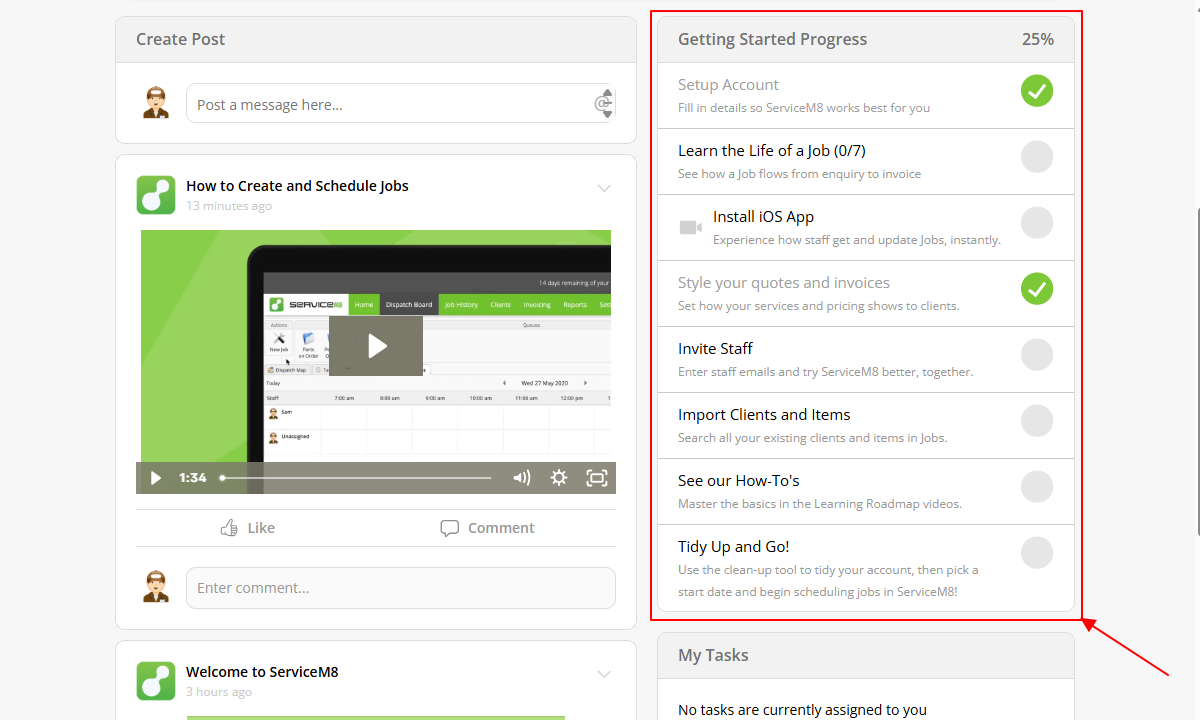The width and height of the screenshot is (1200, 720).
Task: Click the green checkmark for Style your quotes
Action: (x=1037, y=289)
